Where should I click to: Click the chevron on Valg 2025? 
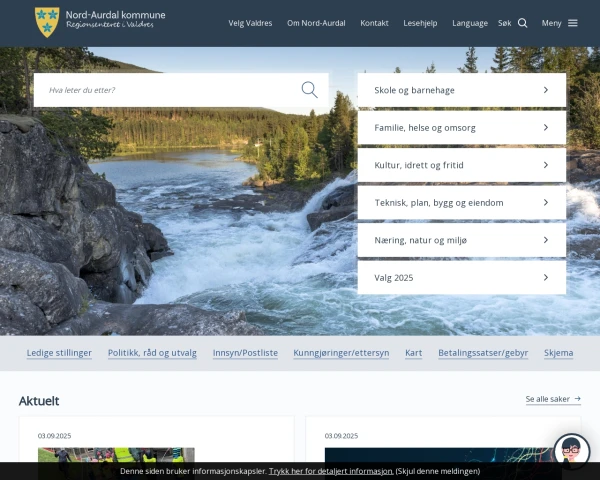(546, 278)
